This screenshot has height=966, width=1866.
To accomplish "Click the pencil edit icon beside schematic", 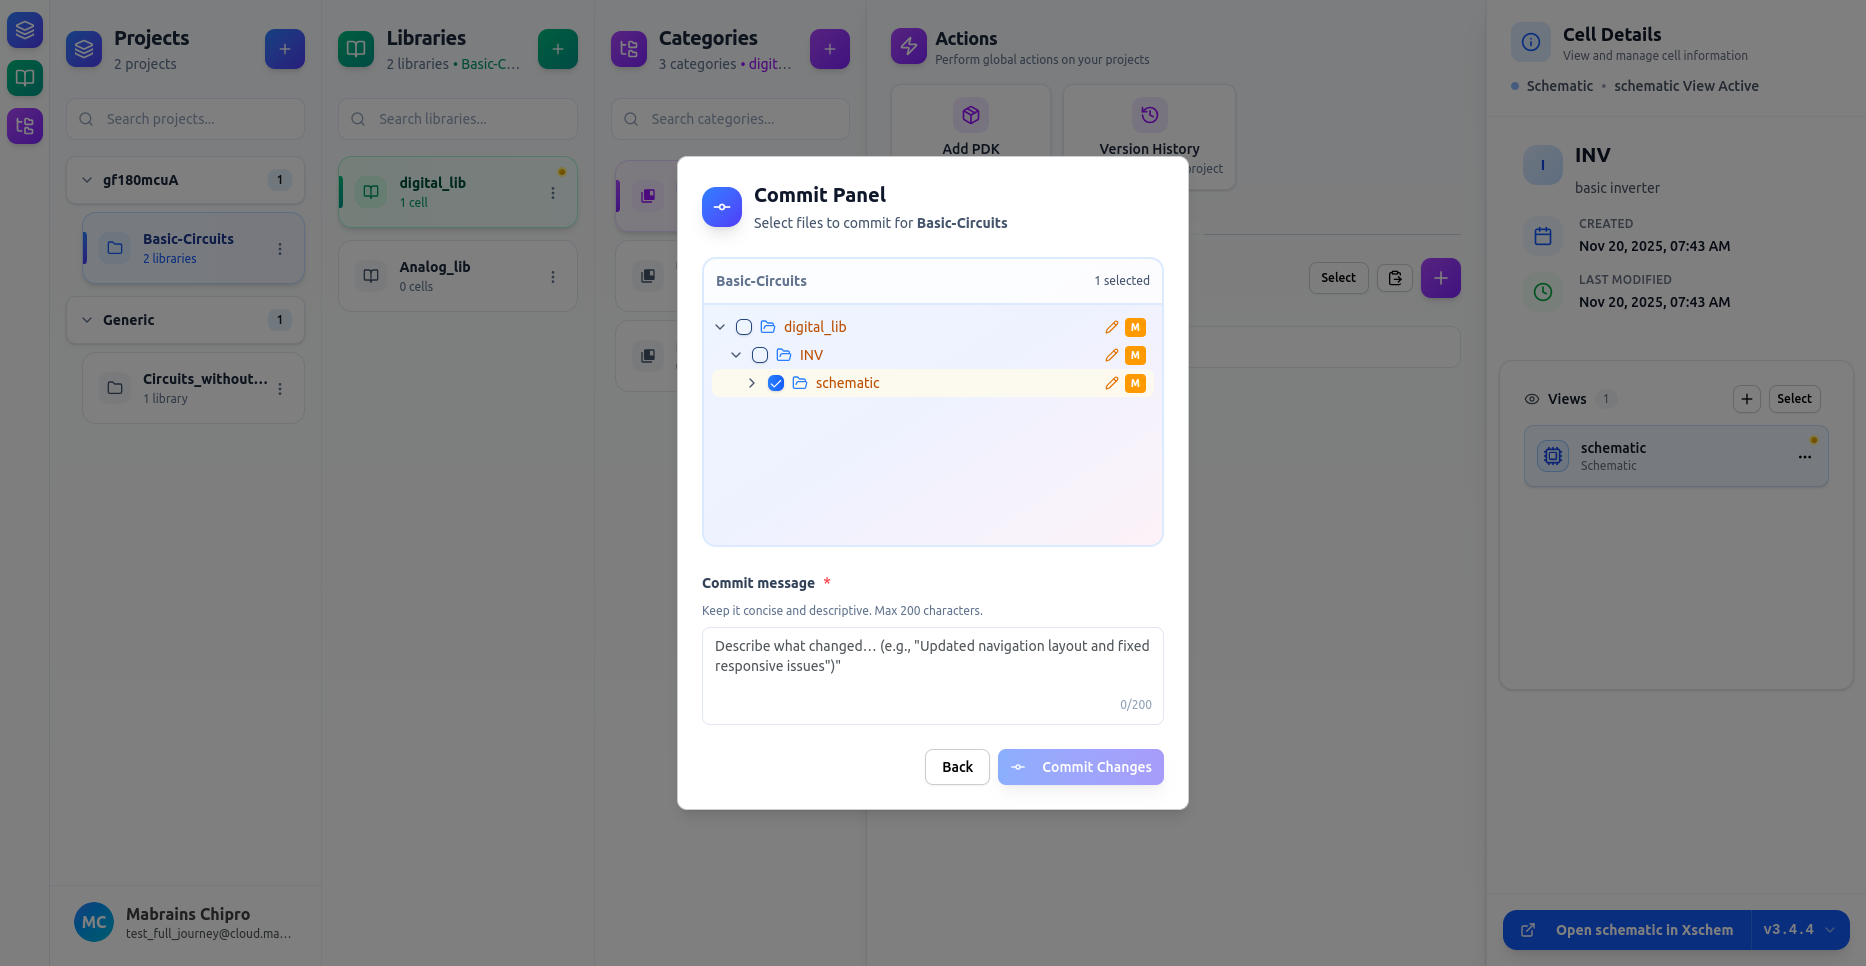I will click(x=1111, y=383).
